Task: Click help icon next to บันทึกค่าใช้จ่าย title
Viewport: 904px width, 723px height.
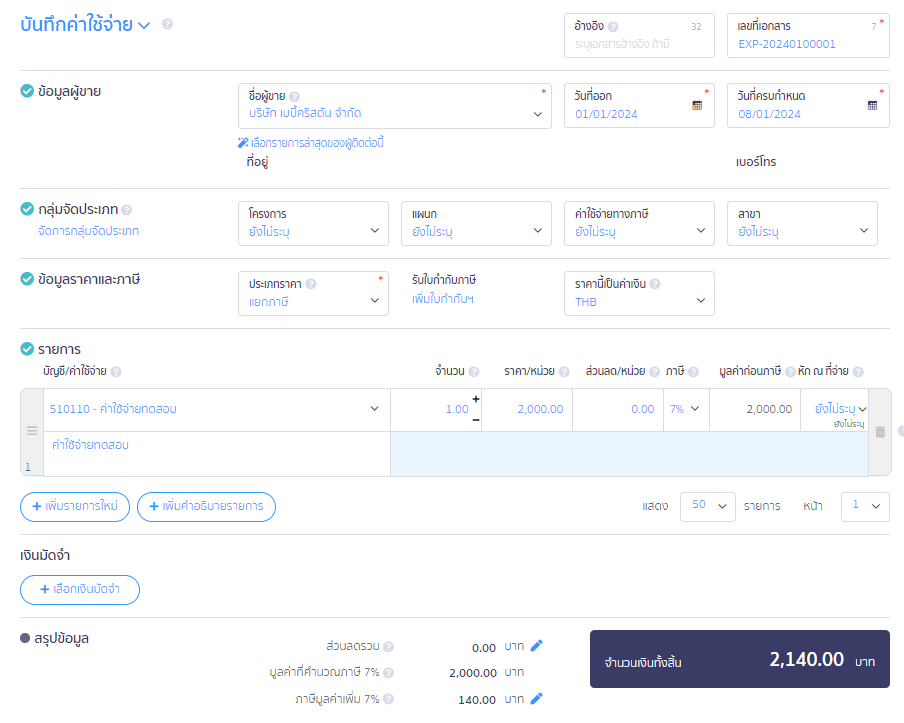Action: 167,24
